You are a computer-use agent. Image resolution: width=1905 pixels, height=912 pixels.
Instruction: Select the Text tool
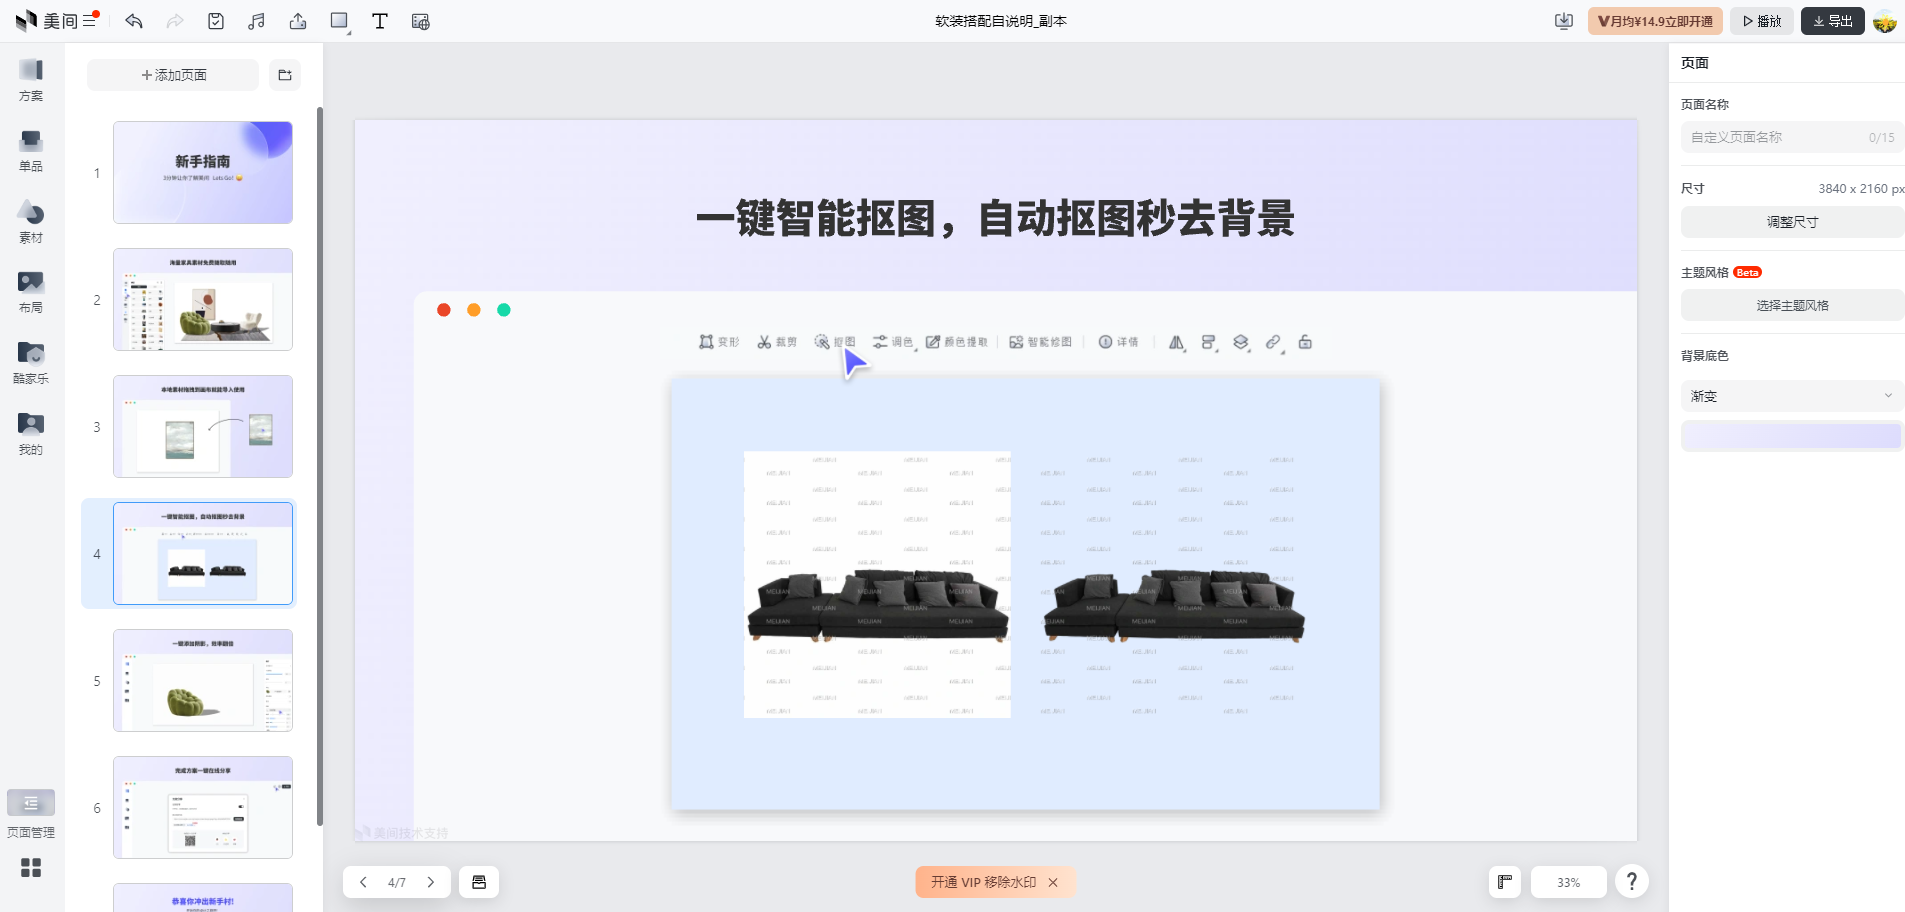pos(380,21)
